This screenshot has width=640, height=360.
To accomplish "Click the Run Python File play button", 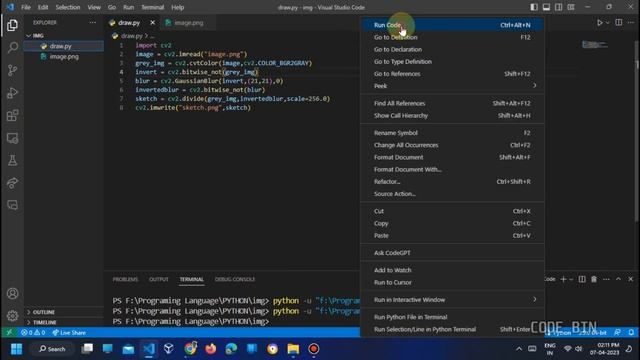I will point(599,23).
